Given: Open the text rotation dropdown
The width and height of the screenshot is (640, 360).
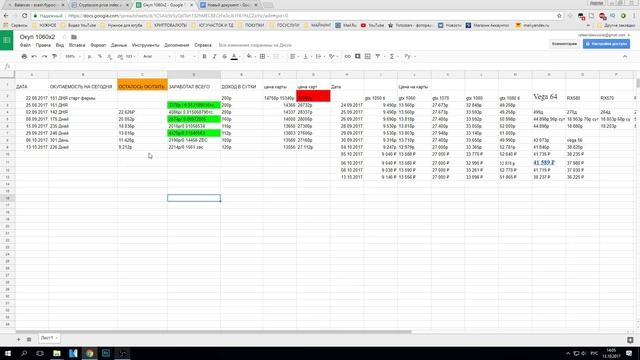Looking at the screenshot, I should [x=333, y=56].
